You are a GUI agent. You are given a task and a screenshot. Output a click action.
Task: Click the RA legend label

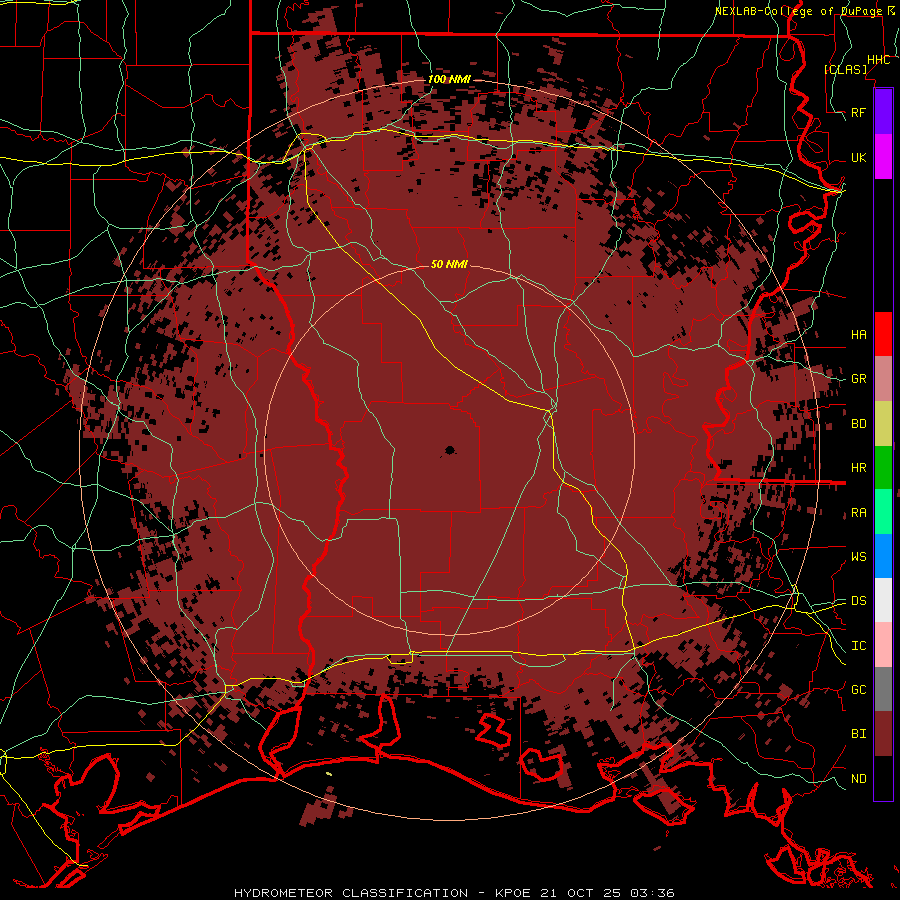coord(859,513)
